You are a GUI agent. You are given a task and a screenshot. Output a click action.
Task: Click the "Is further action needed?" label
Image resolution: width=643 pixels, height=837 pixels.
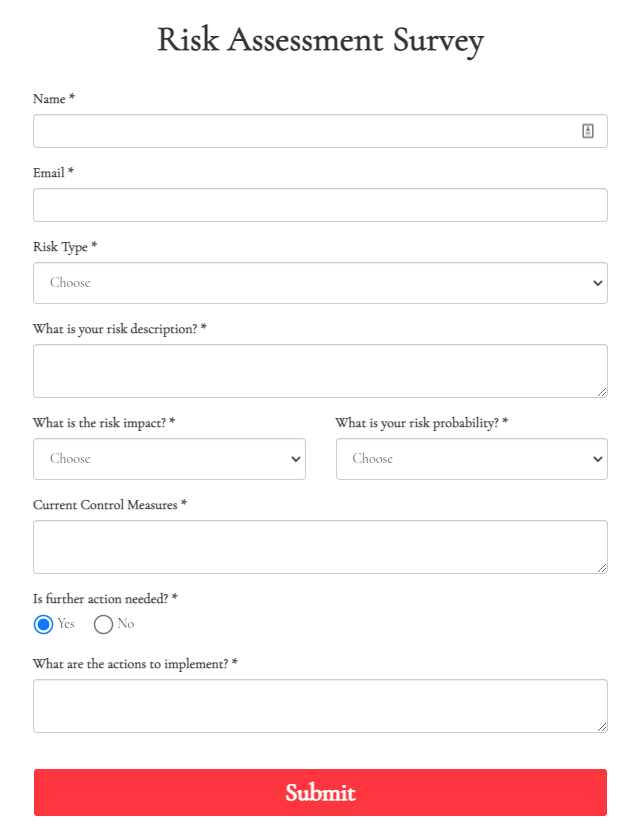(x=105, y=598)
